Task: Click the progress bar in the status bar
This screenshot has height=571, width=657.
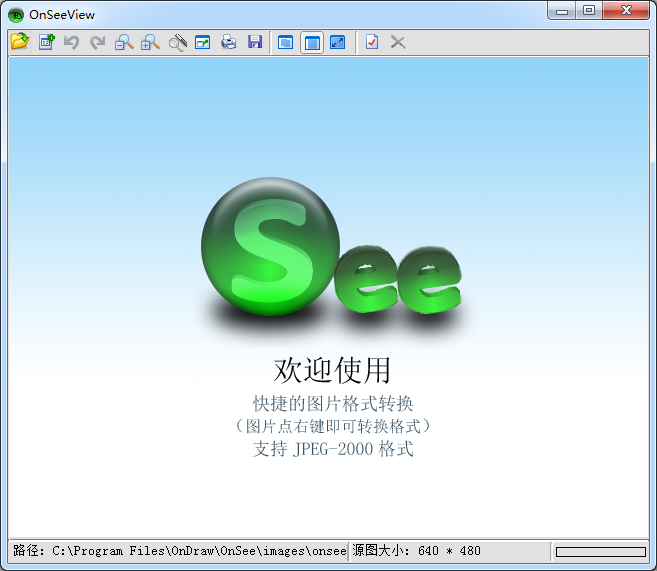Action: 600,552
